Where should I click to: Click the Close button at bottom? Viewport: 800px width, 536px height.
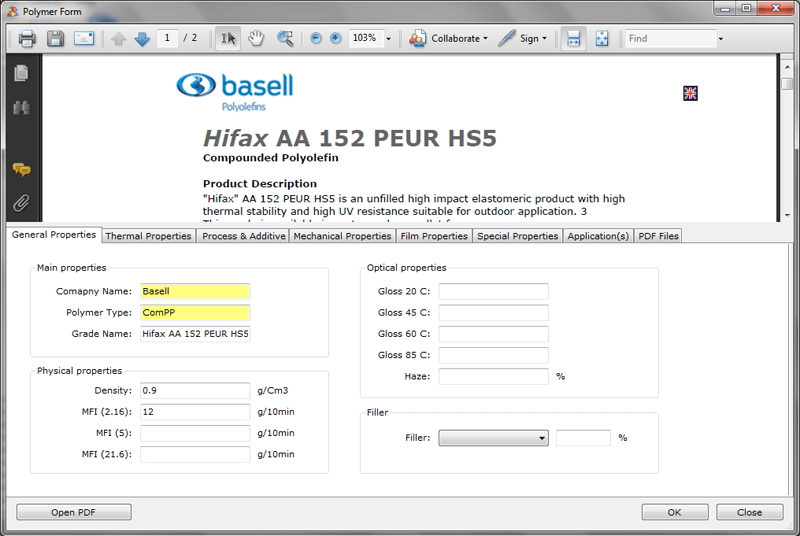pyautogui.click(x=749, y=513)
